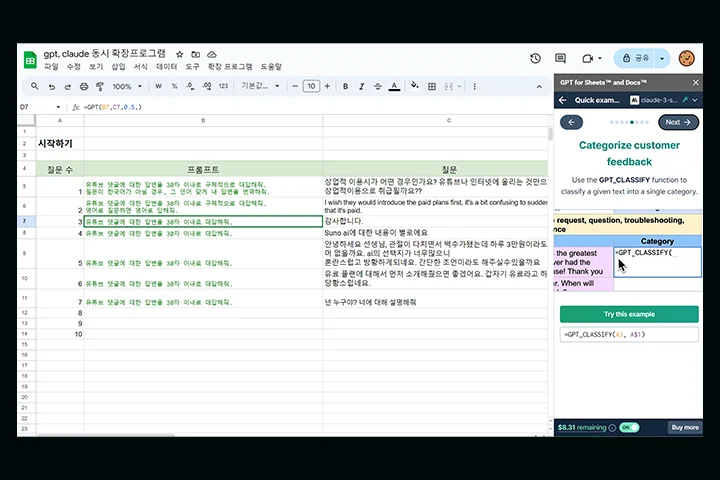Decrease font size with minus button
720x480 pixels.
tap(295, 86)
